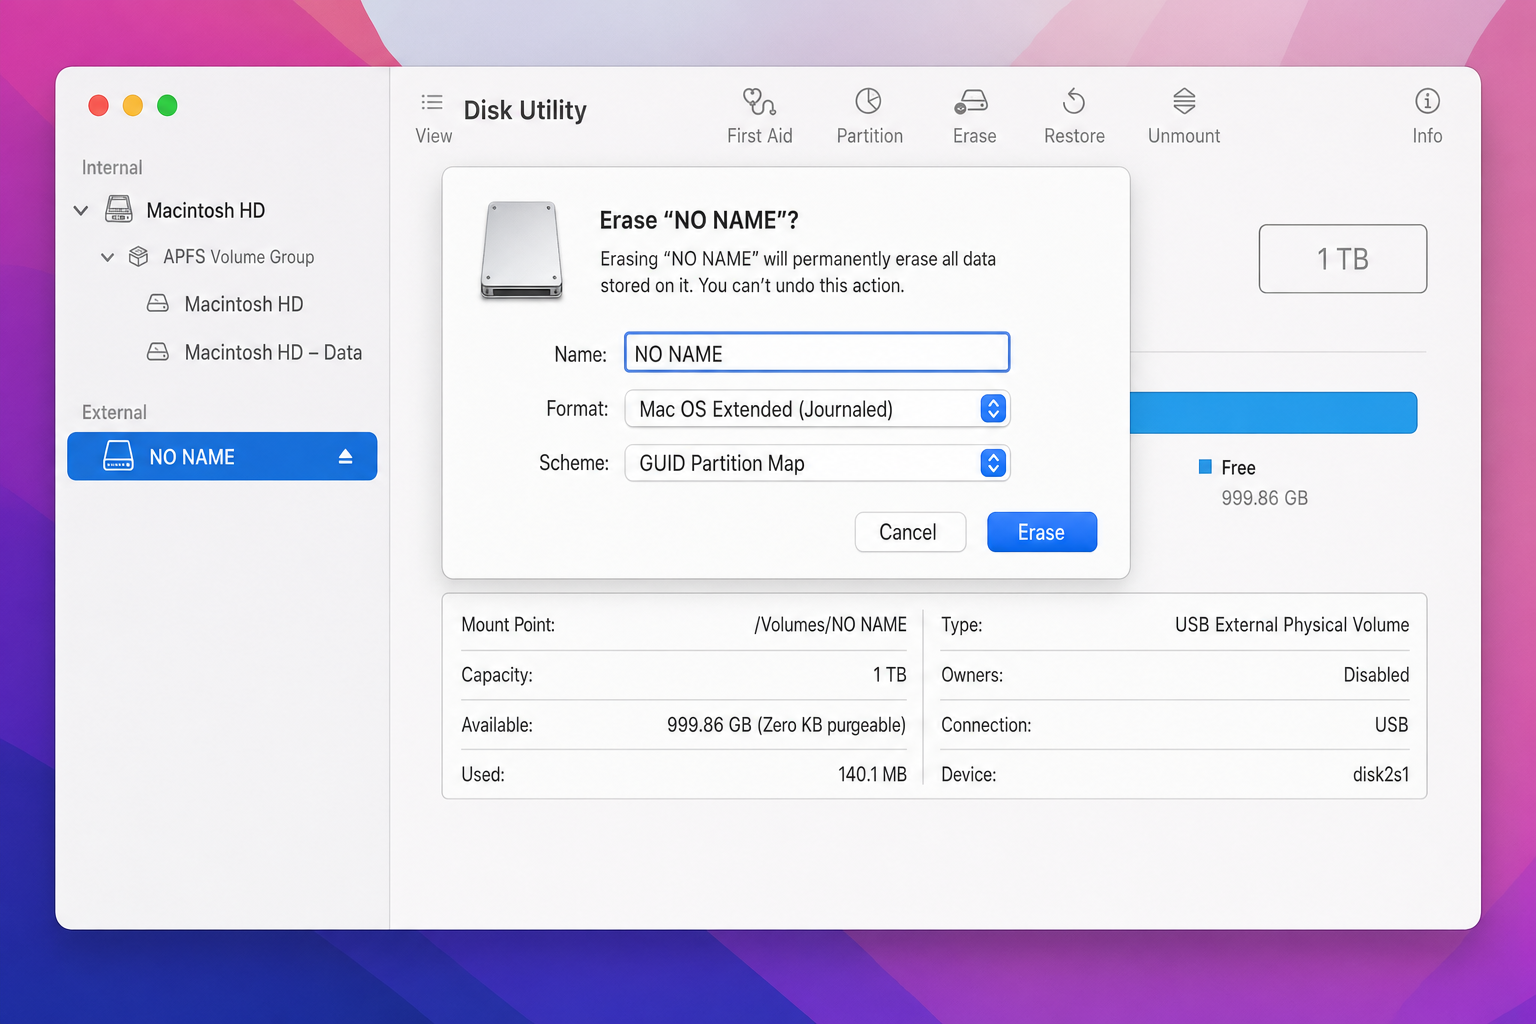Click the Scheme popup arrows
1536x1024 pixels.
(993, 463)
